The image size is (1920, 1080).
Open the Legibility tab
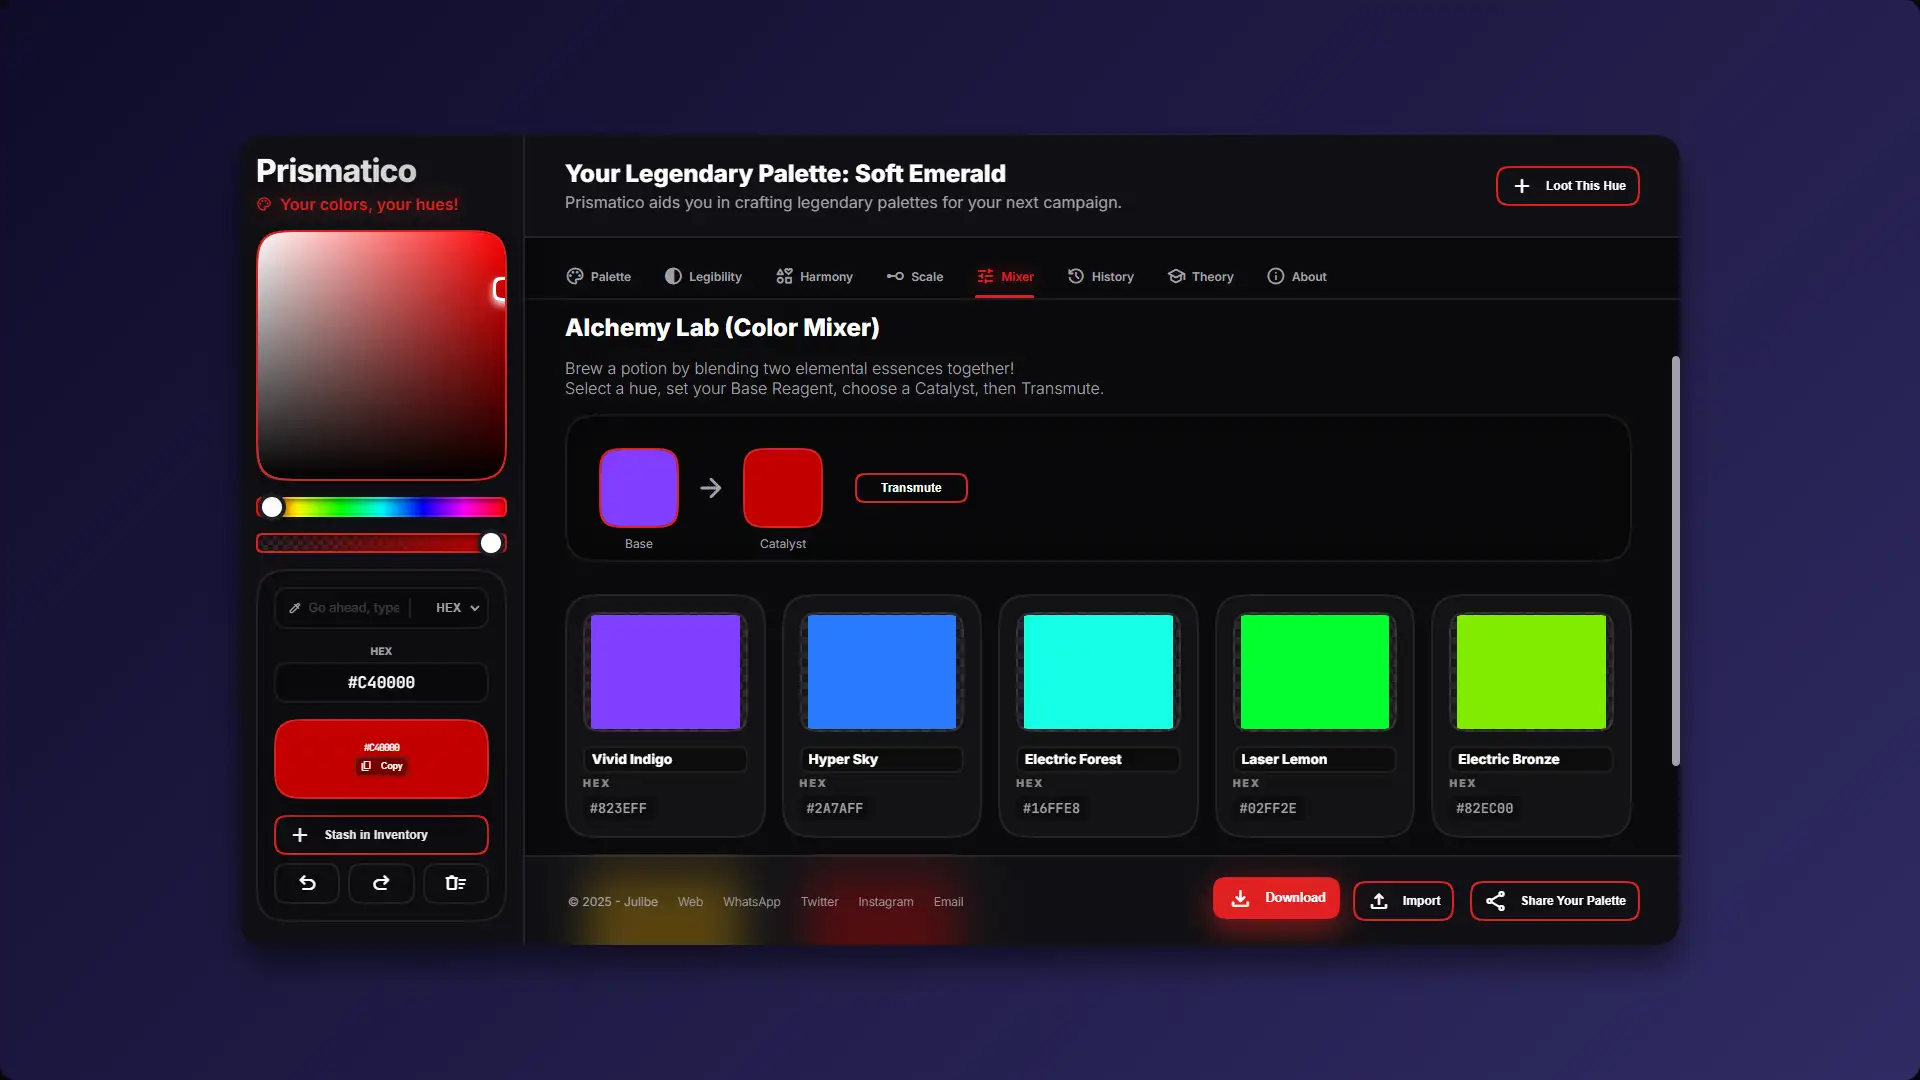[x=703, y=277]
